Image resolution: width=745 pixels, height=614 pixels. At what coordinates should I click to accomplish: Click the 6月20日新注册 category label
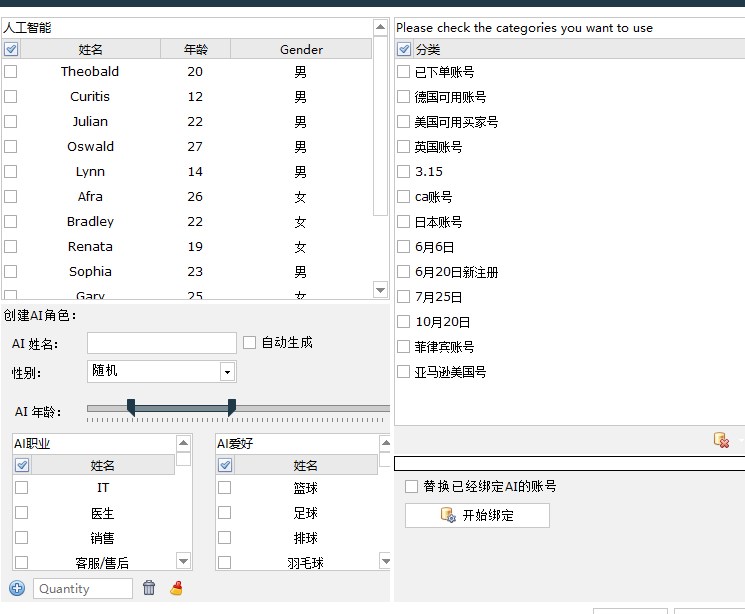pyautogui.click(x=457, y=272)
